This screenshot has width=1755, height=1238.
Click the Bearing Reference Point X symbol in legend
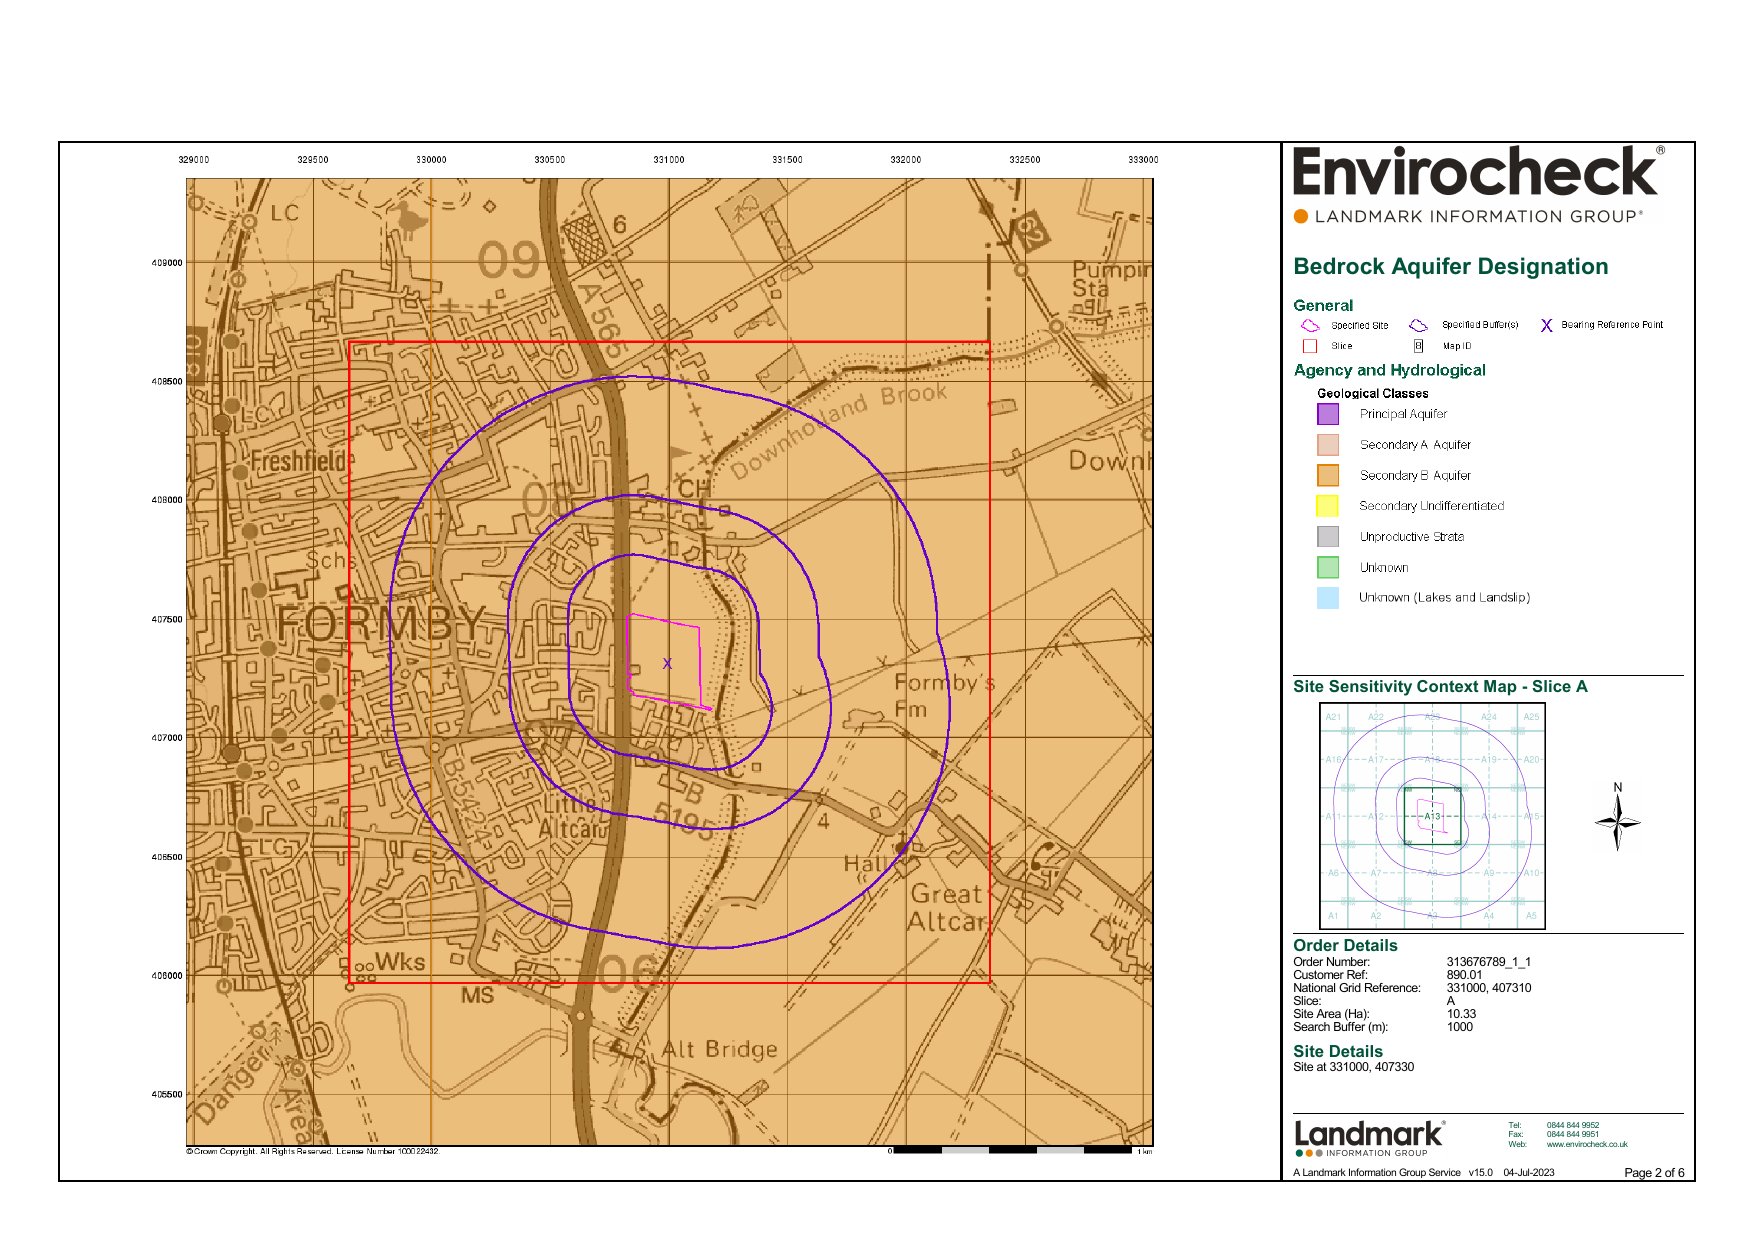pos(1546,325)
